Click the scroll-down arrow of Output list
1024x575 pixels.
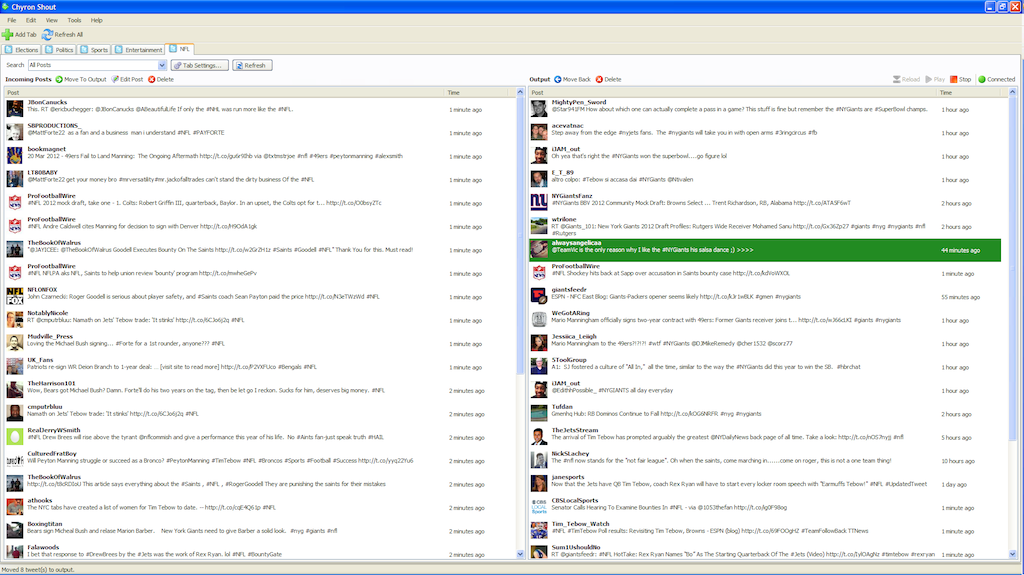click(x=1012, y=554)
